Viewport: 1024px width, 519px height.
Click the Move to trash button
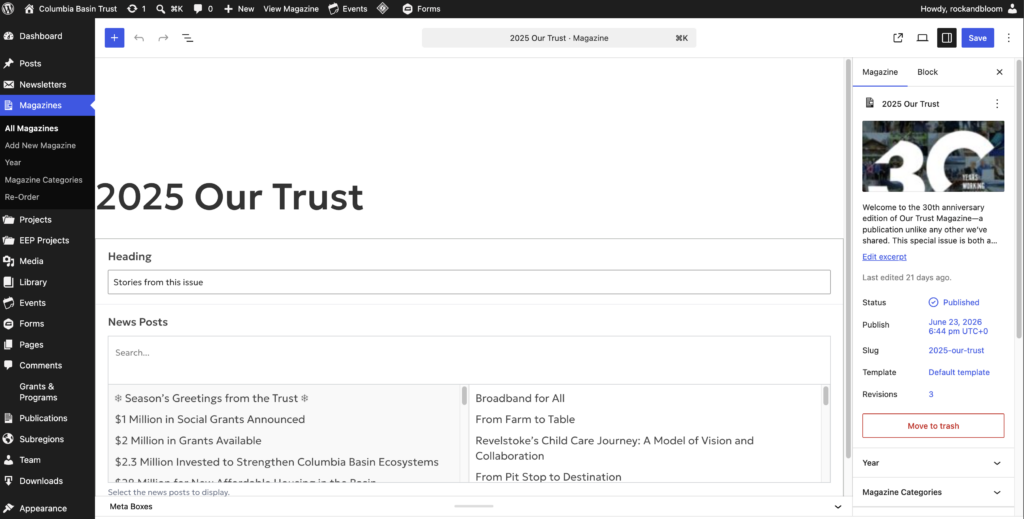pos(933,426)
